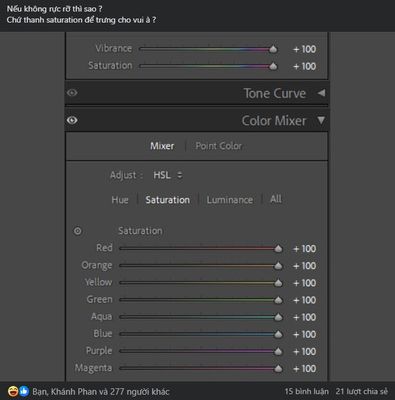Click the basic Saturation slider handle
This screenshot has height=400, width=395.
click(x=273, y=66)
